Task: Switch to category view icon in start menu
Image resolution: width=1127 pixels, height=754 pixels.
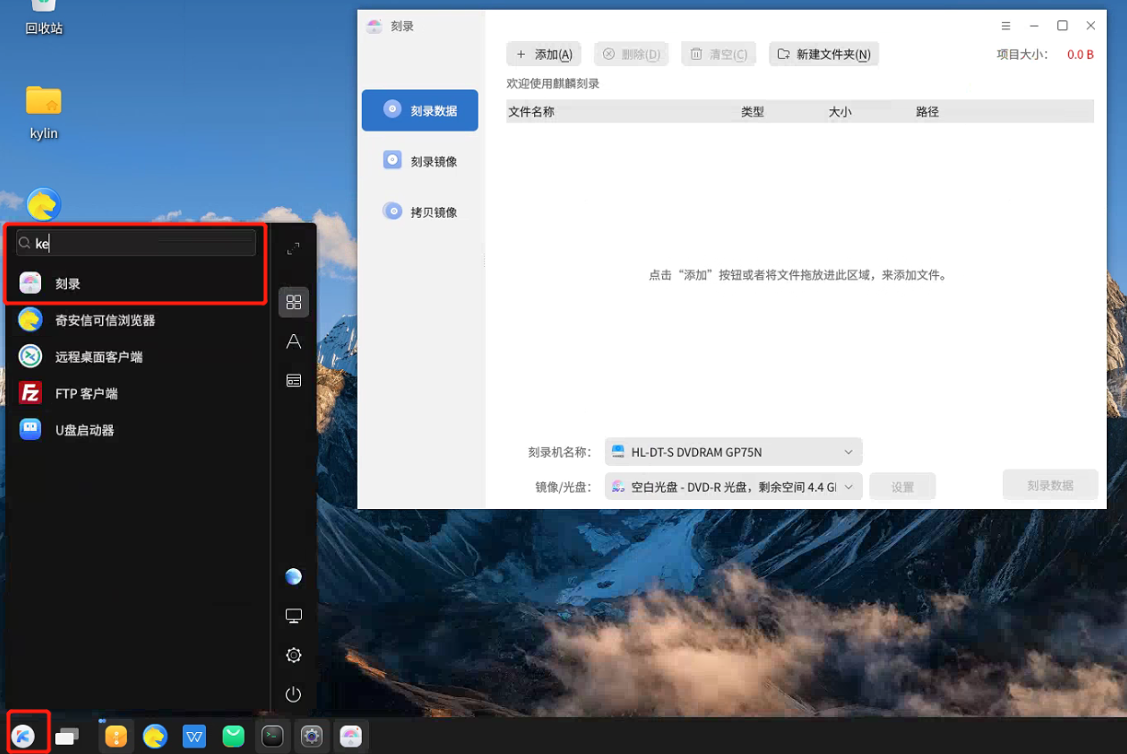Action: tap(293, 380)
